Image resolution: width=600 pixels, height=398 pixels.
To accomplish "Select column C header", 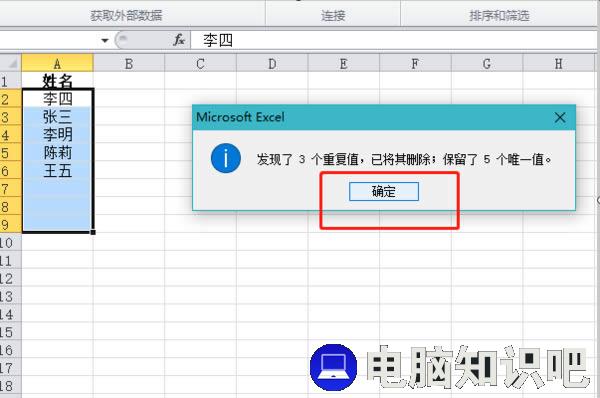I will pos(201,63).
